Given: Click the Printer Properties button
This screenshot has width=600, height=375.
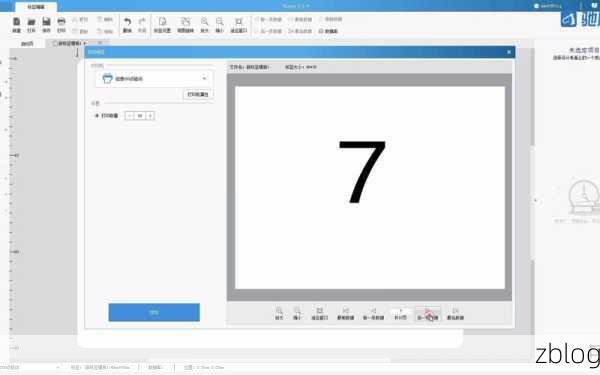Looking at the screenshot, I should coord(198,94).
